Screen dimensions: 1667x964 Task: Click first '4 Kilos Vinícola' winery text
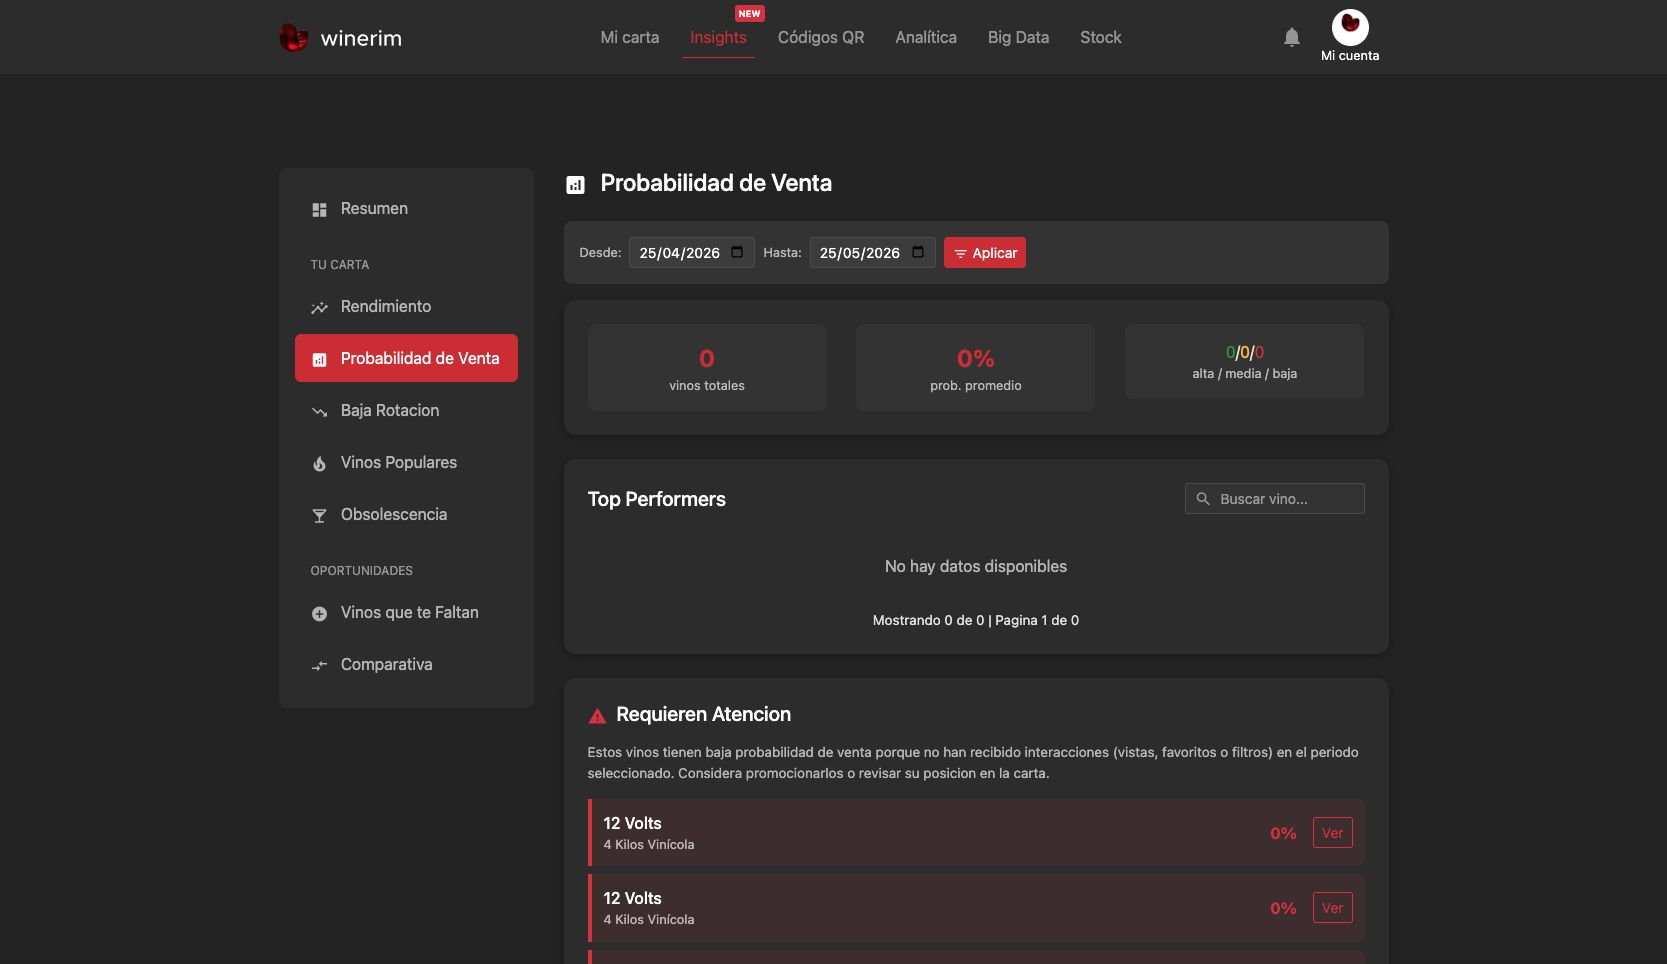648,845
